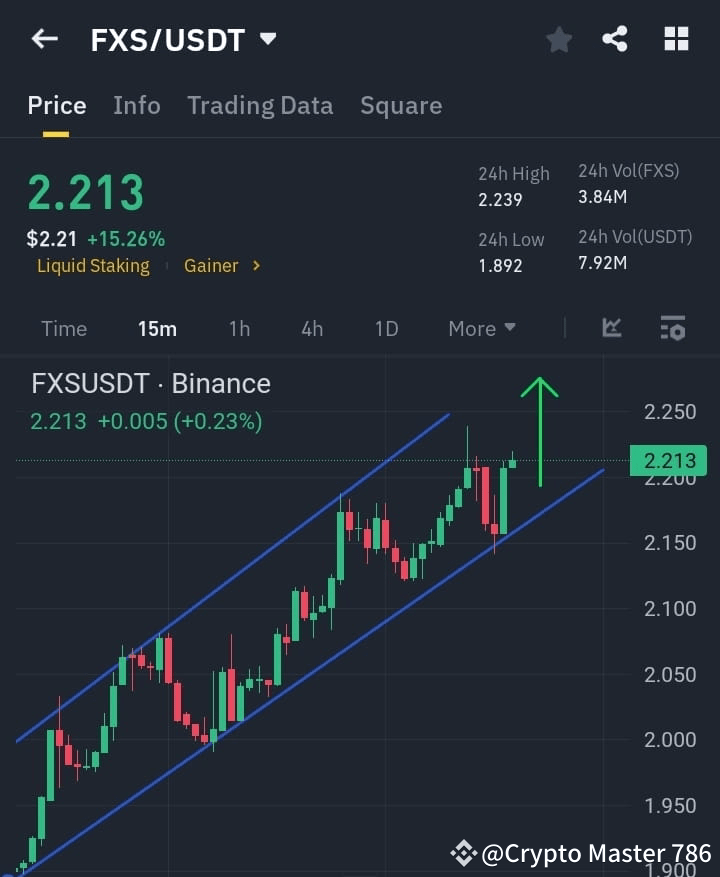Mark FXS/USDT as a favorite star

point(558,40)
